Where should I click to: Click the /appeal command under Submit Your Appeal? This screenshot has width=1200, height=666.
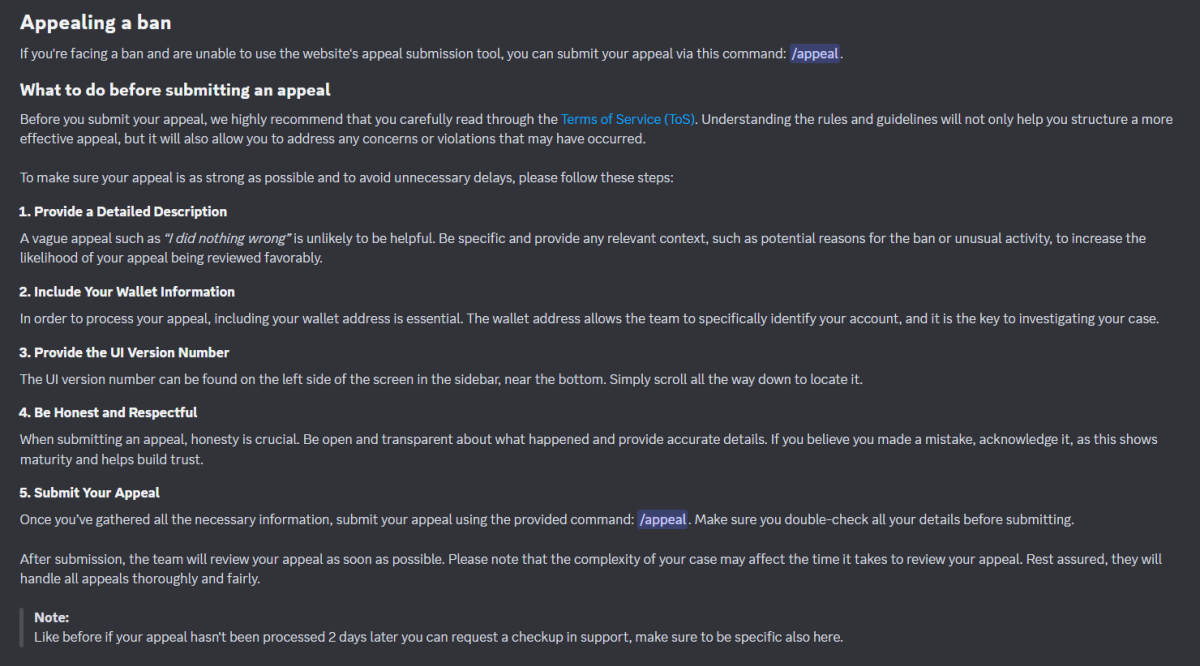tap(663, 520)
